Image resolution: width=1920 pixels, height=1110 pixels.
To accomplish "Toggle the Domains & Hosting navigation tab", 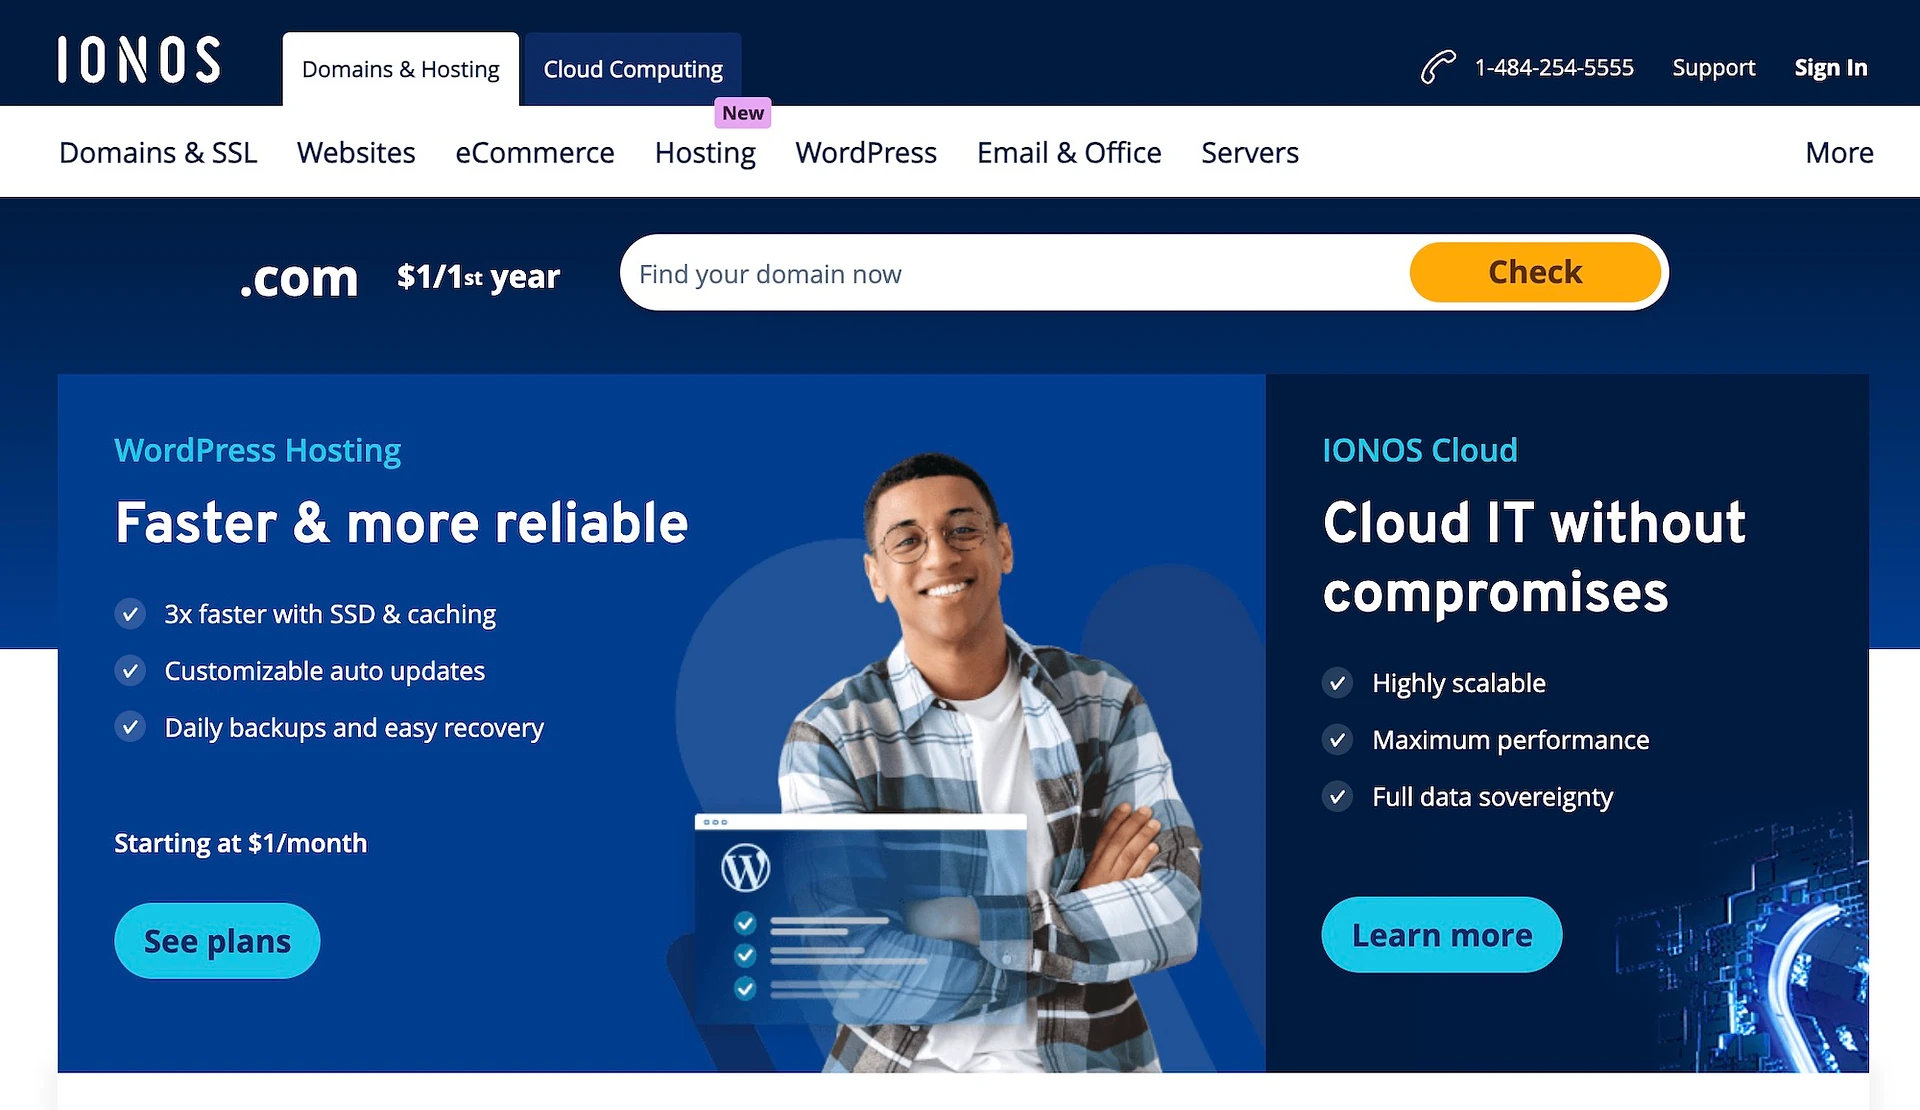I will coord(402,69).
